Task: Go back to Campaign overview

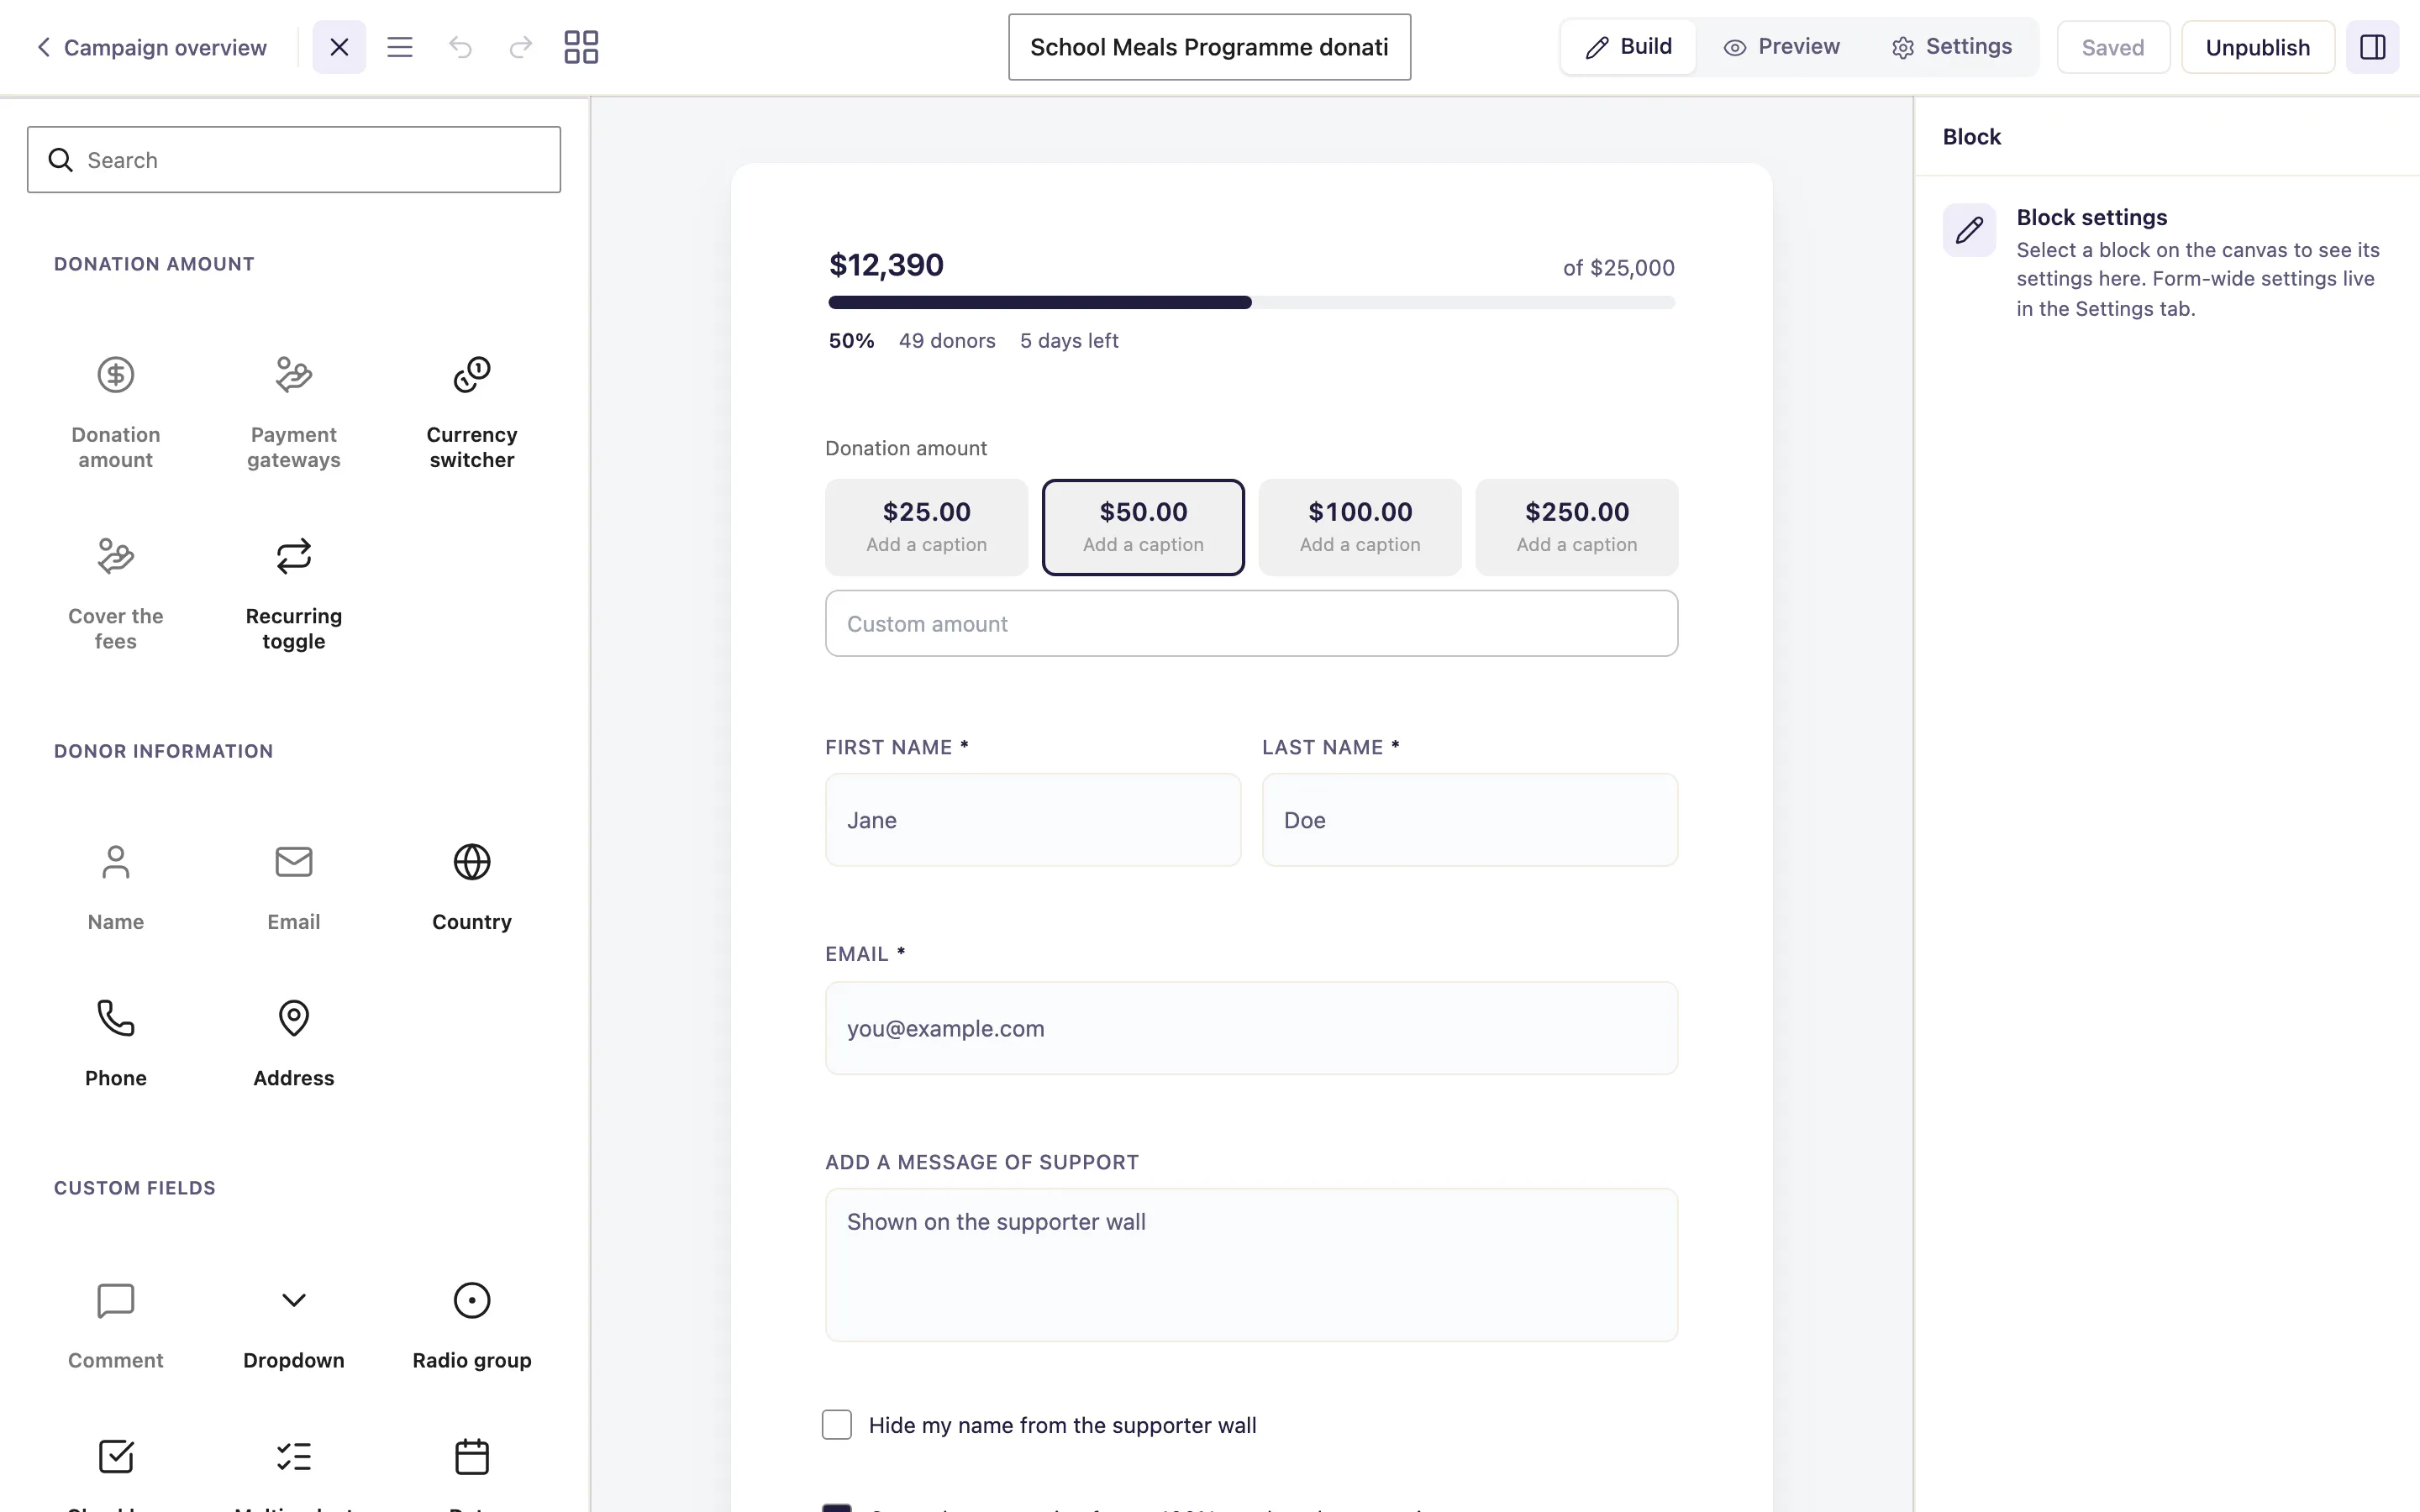Action: click(x=151, y=47)
